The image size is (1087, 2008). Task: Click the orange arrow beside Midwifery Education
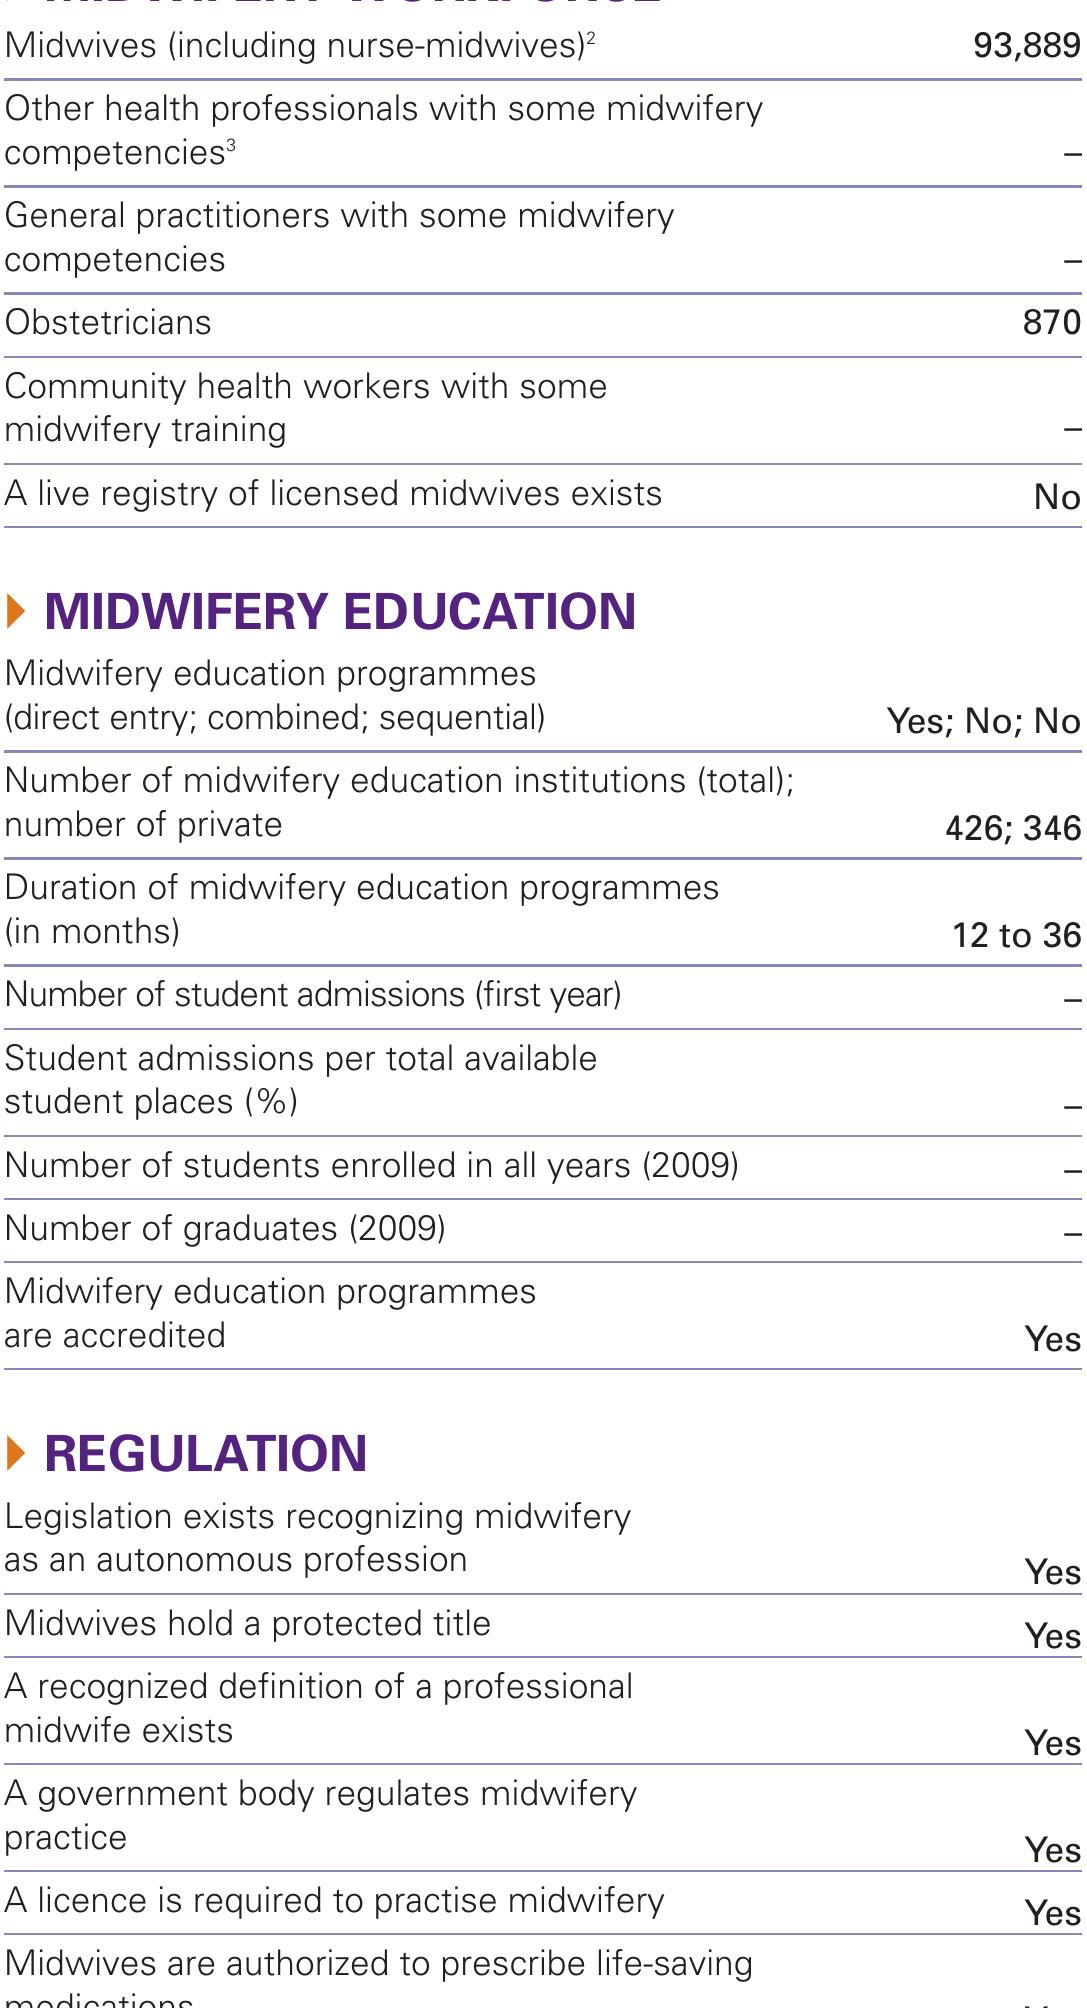tap(15, 612)
